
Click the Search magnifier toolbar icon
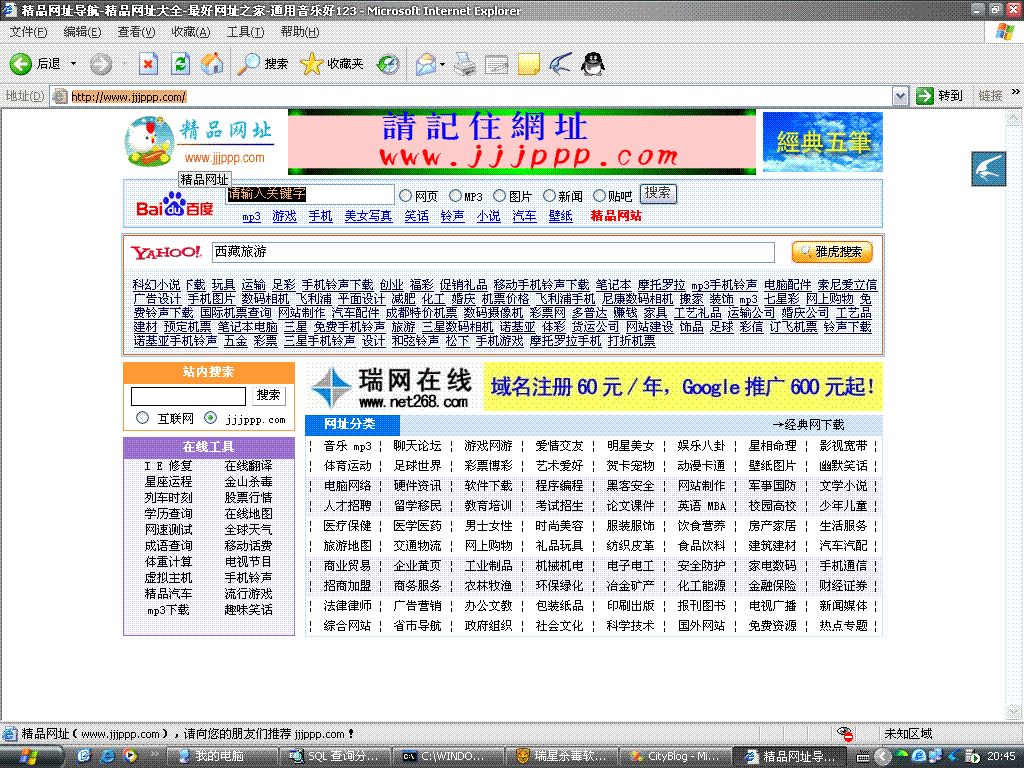[x=249, y=64]
